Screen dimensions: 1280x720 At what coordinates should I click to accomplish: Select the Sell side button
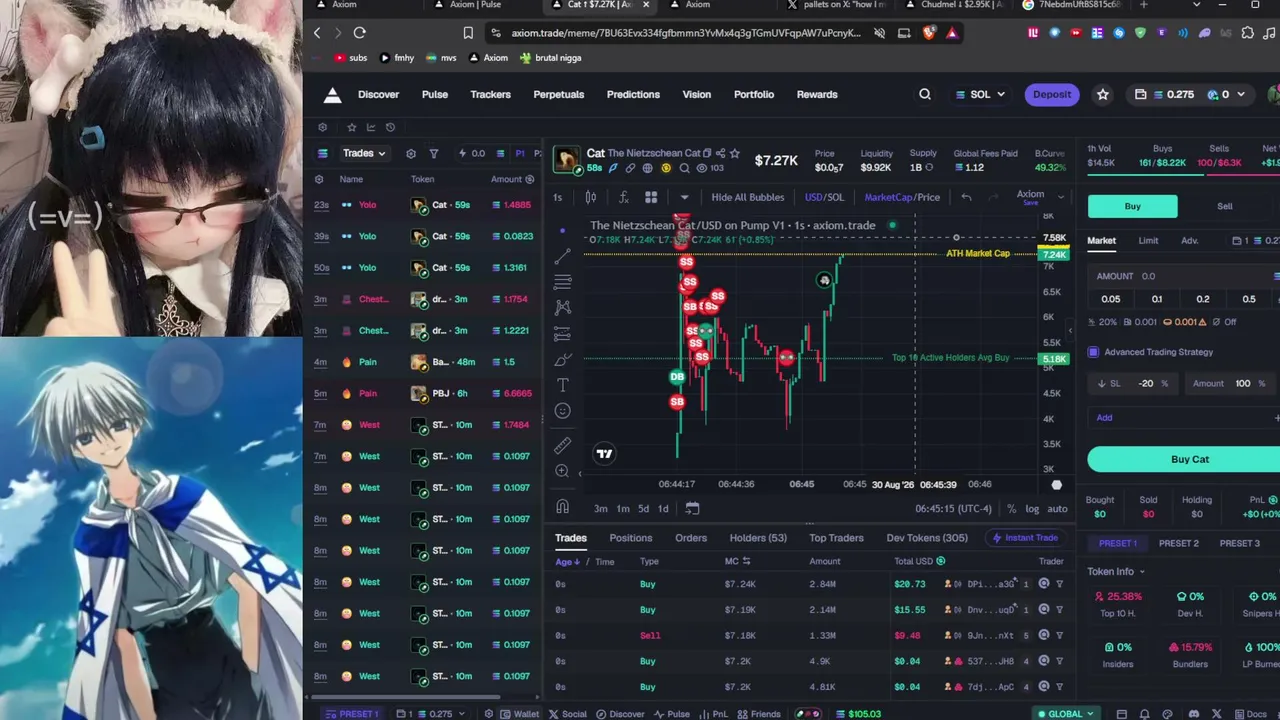click(x=1225, y=206)
